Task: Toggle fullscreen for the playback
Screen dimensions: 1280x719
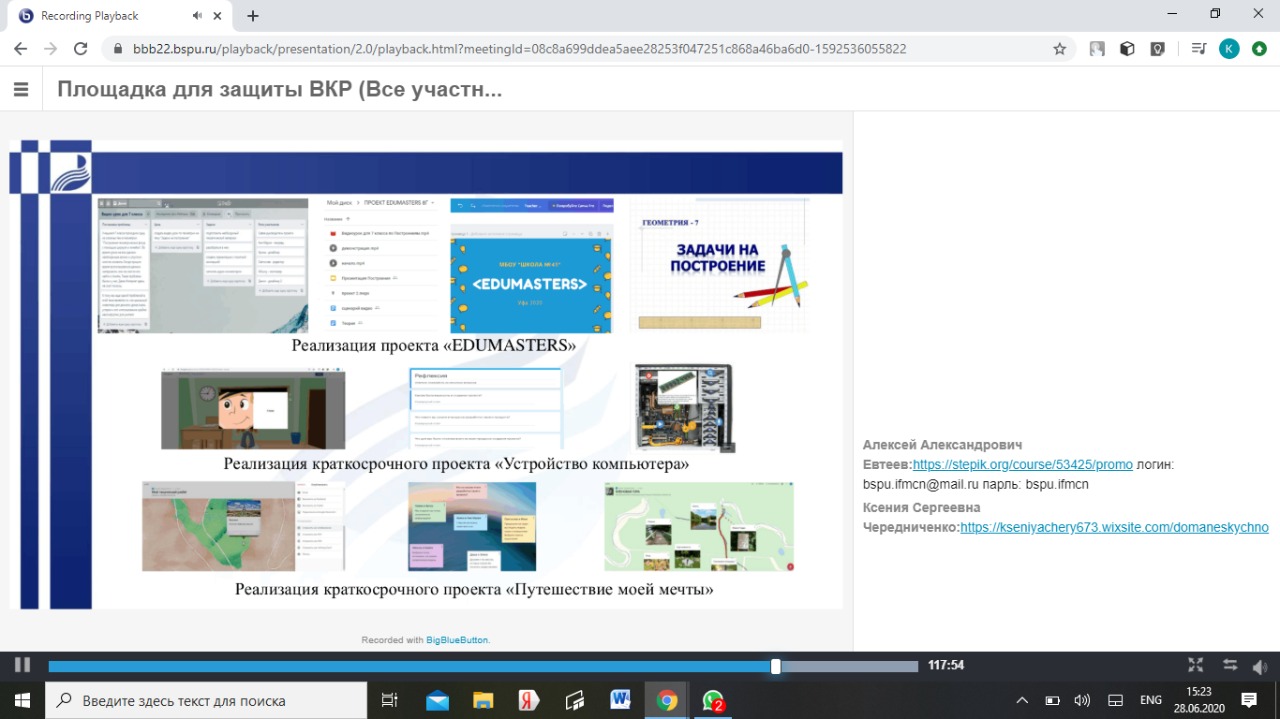Action: tap(1195, 665)
